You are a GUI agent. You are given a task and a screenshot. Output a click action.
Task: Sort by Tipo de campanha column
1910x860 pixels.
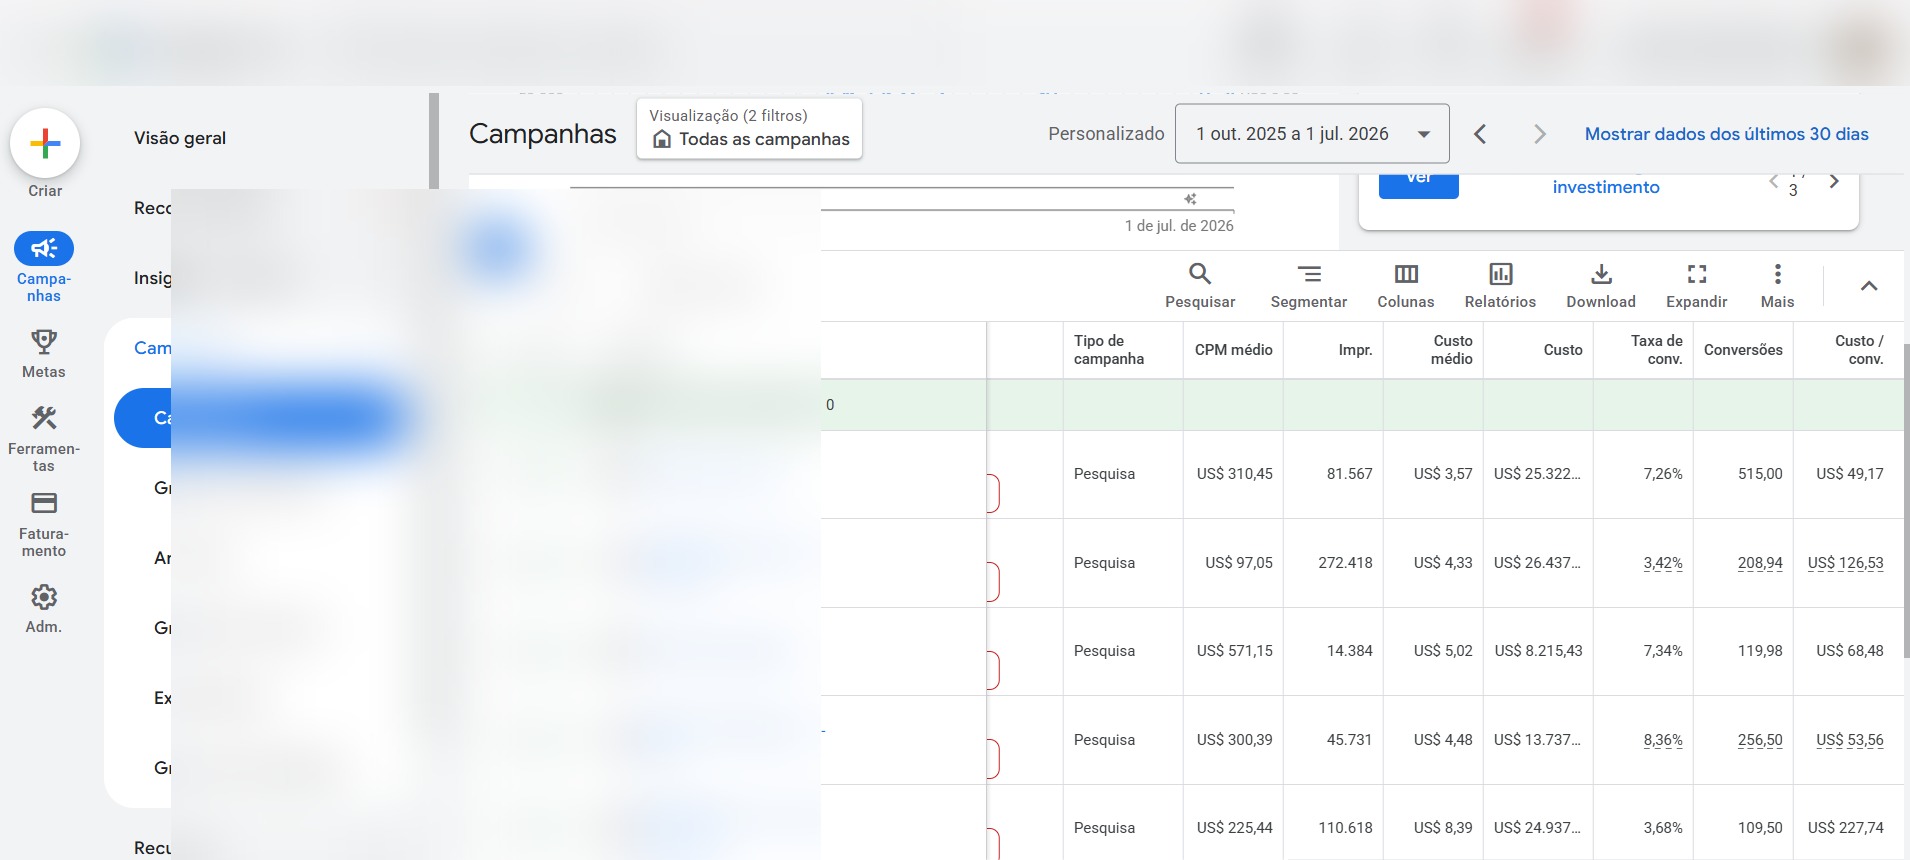tap(1109, 350)
